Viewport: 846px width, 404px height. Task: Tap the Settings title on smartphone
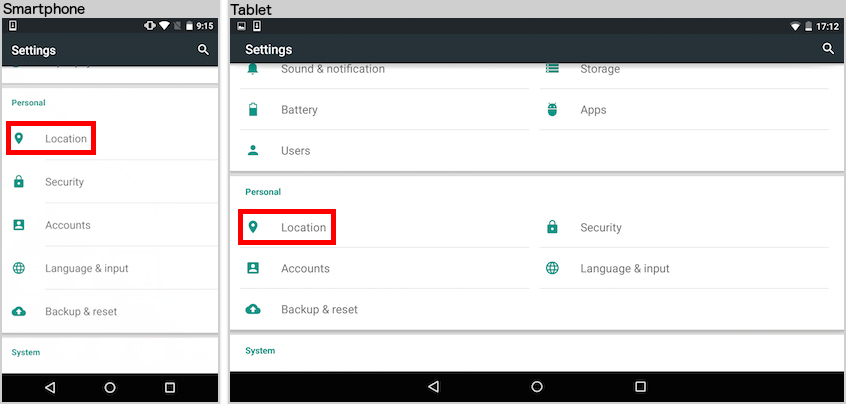point(33,50)
